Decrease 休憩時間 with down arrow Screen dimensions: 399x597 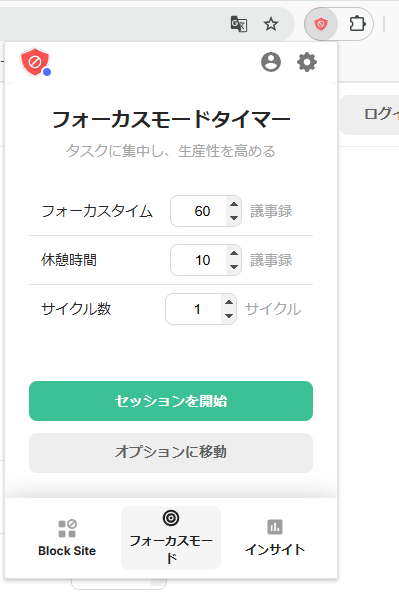tap(234, 267)
